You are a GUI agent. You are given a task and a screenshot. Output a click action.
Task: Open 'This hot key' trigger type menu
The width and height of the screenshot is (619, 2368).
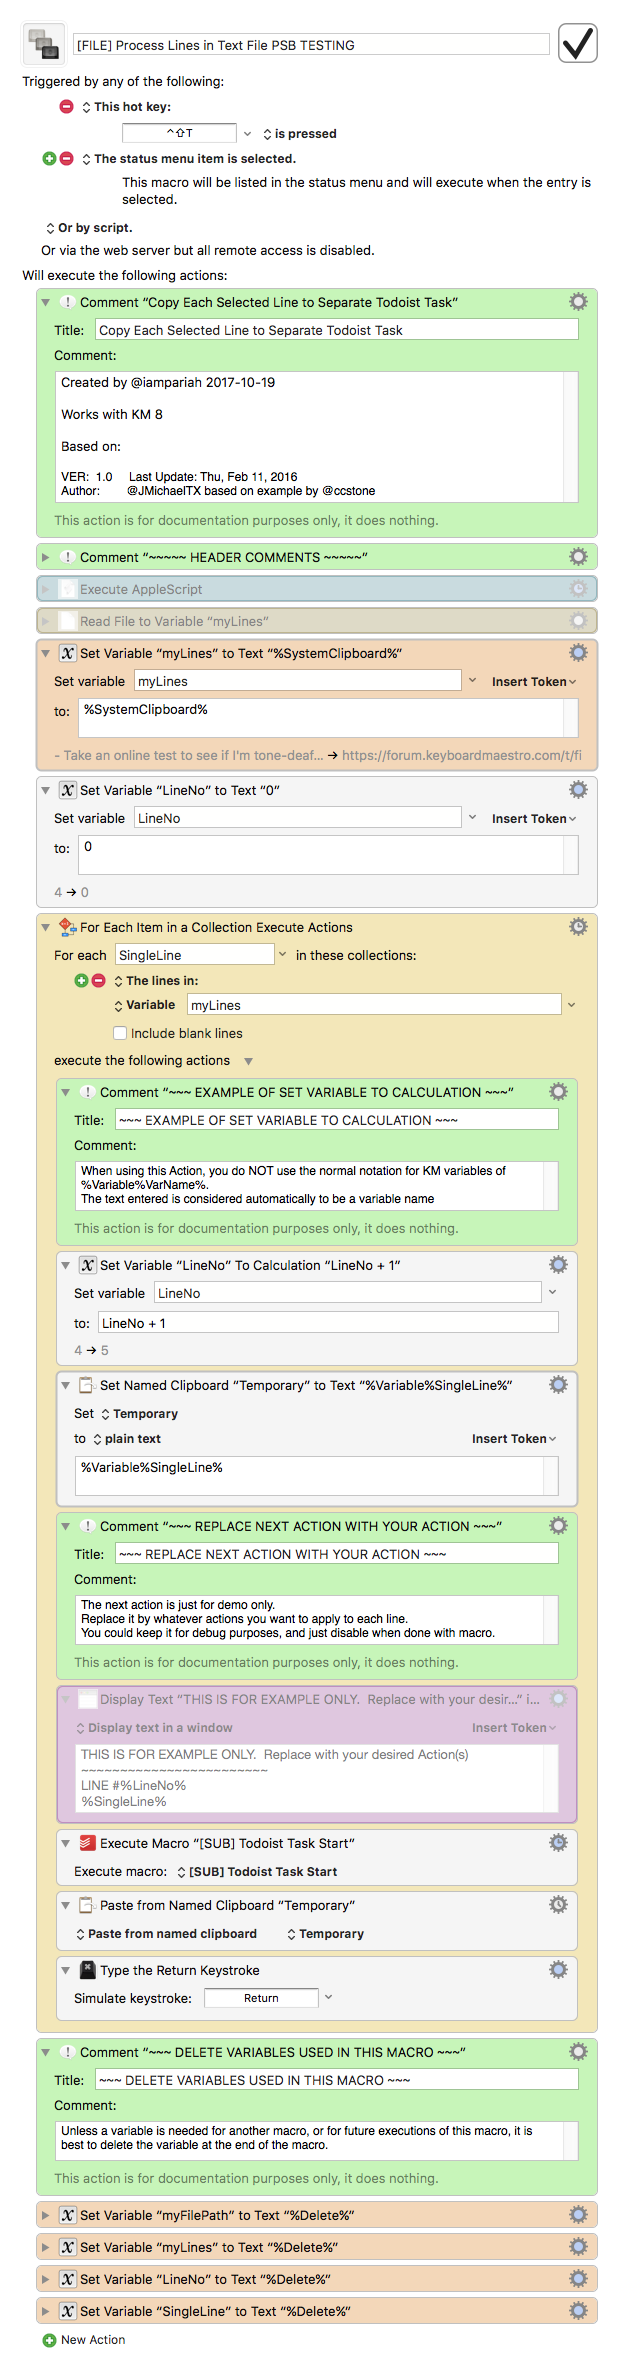tap(126, 106)
